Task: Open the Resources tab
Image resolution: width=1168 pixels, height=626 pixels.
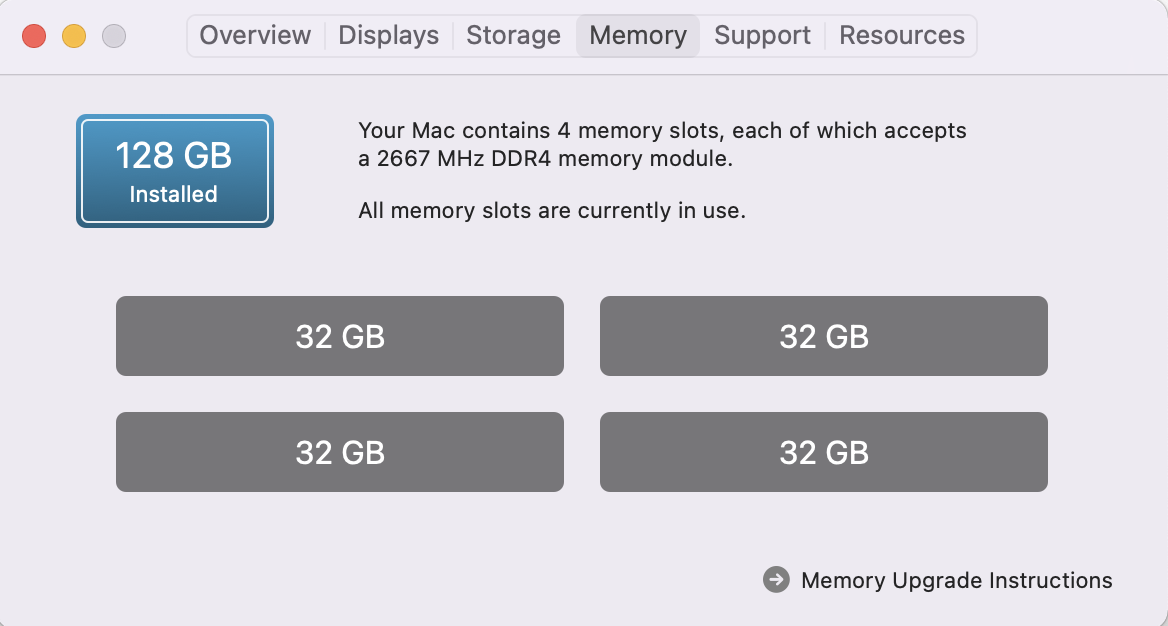Action: (901, 36)
